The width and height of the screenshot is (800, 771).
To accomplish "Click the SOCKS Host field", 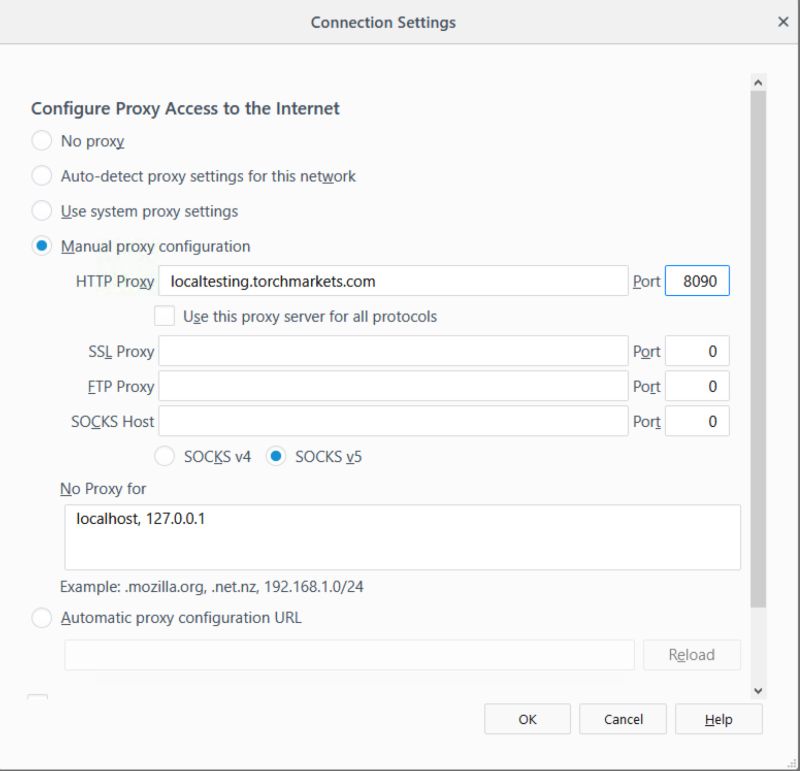I will coord(394,421).
